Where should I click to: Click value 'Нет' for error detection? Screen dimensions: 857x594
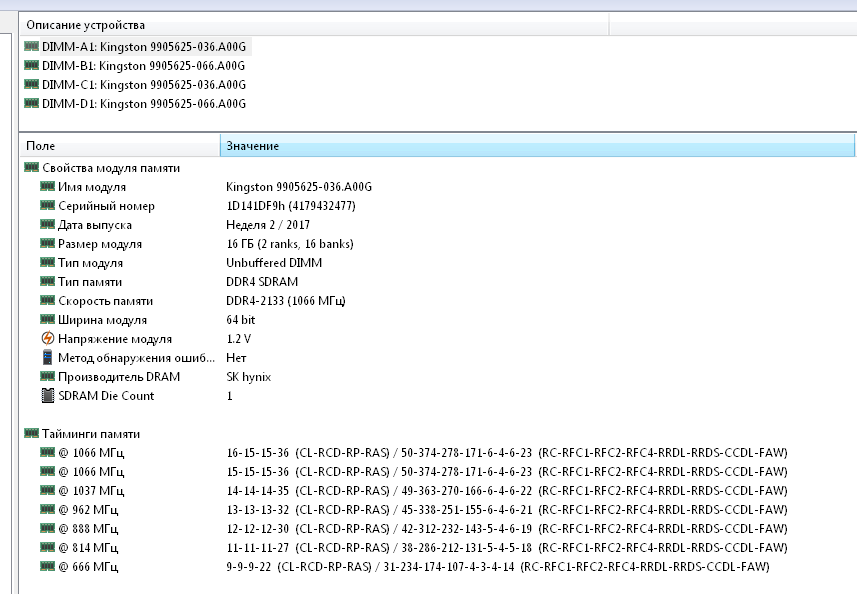[x=236, y=358]
